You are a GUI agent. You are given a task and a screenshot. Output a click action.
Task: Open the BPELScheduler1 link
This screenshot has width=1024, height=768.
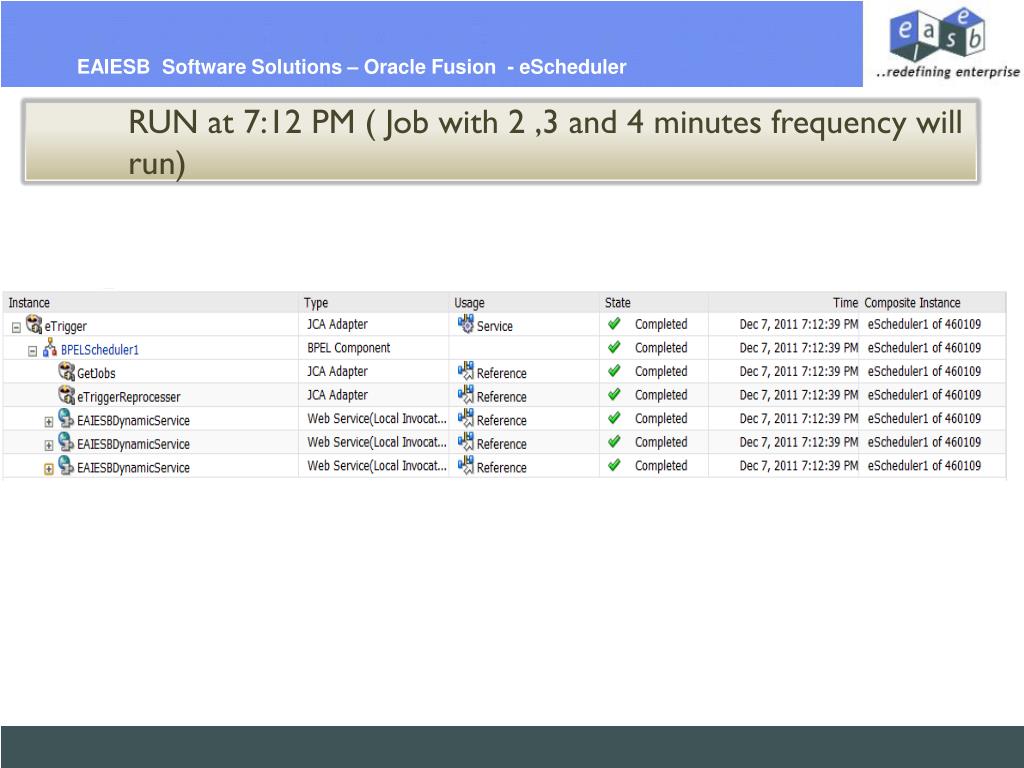(100, 350)
